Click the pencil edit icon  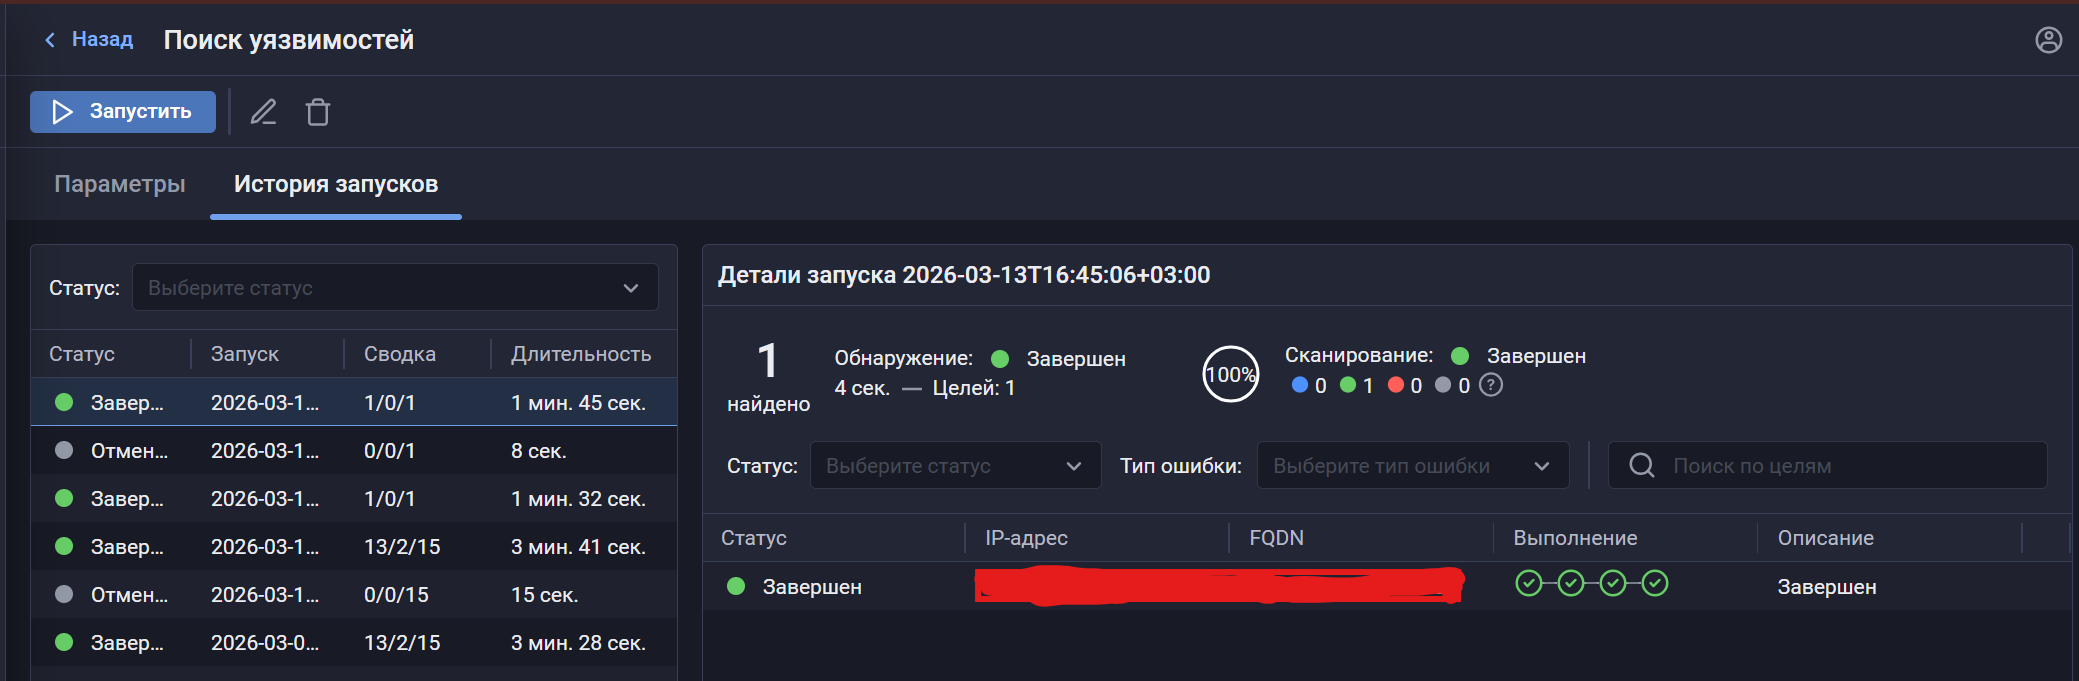(263, 112)
